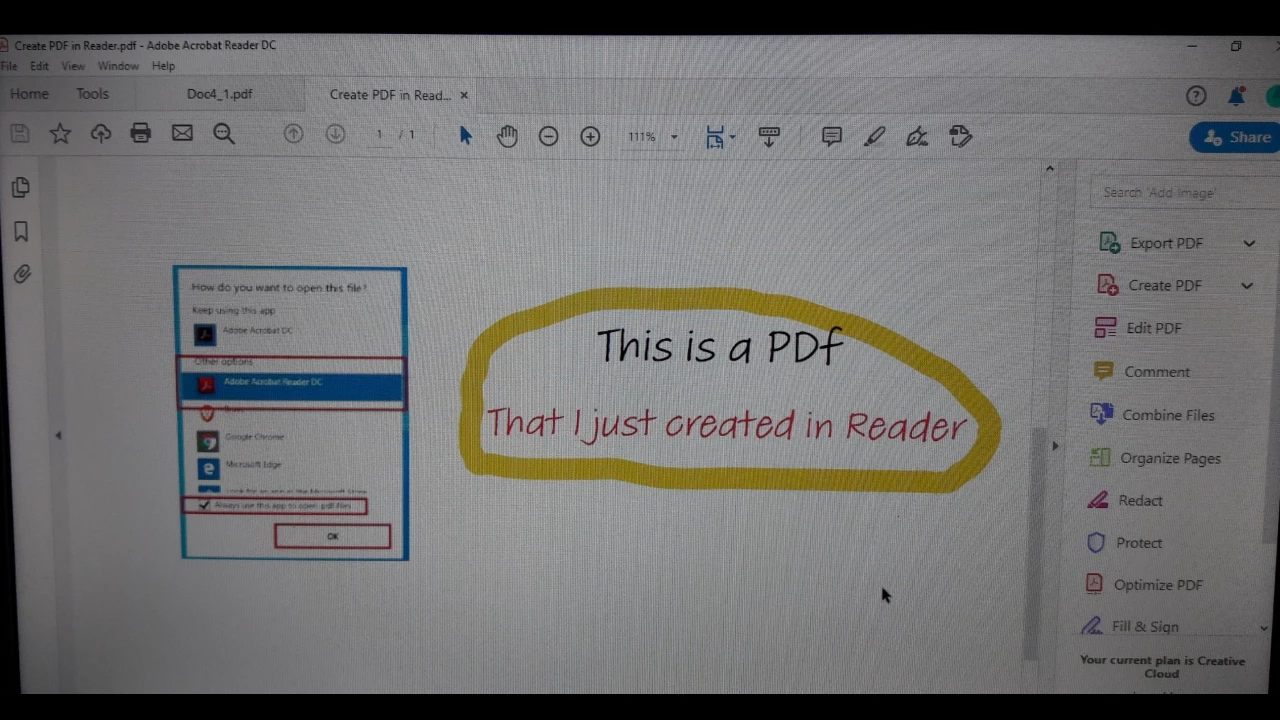Open the View menu
The height and width of the screenshot is (720, 1280).
pos(73,66)
